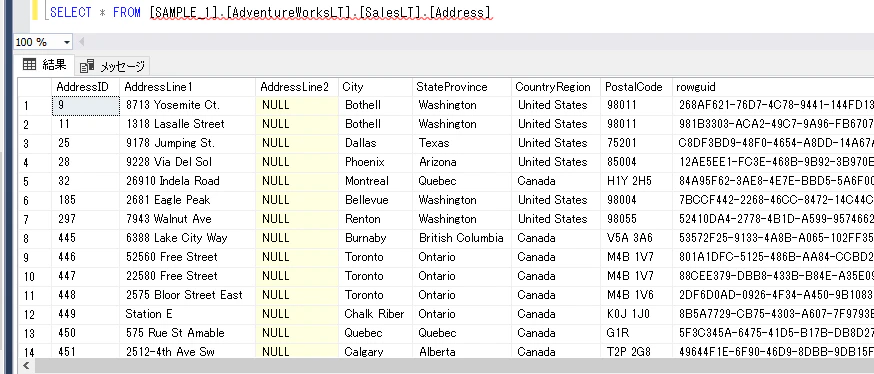Click the SELECT query text in editor
The width and height of the screenshot is (874, 374).
[271, 12]
